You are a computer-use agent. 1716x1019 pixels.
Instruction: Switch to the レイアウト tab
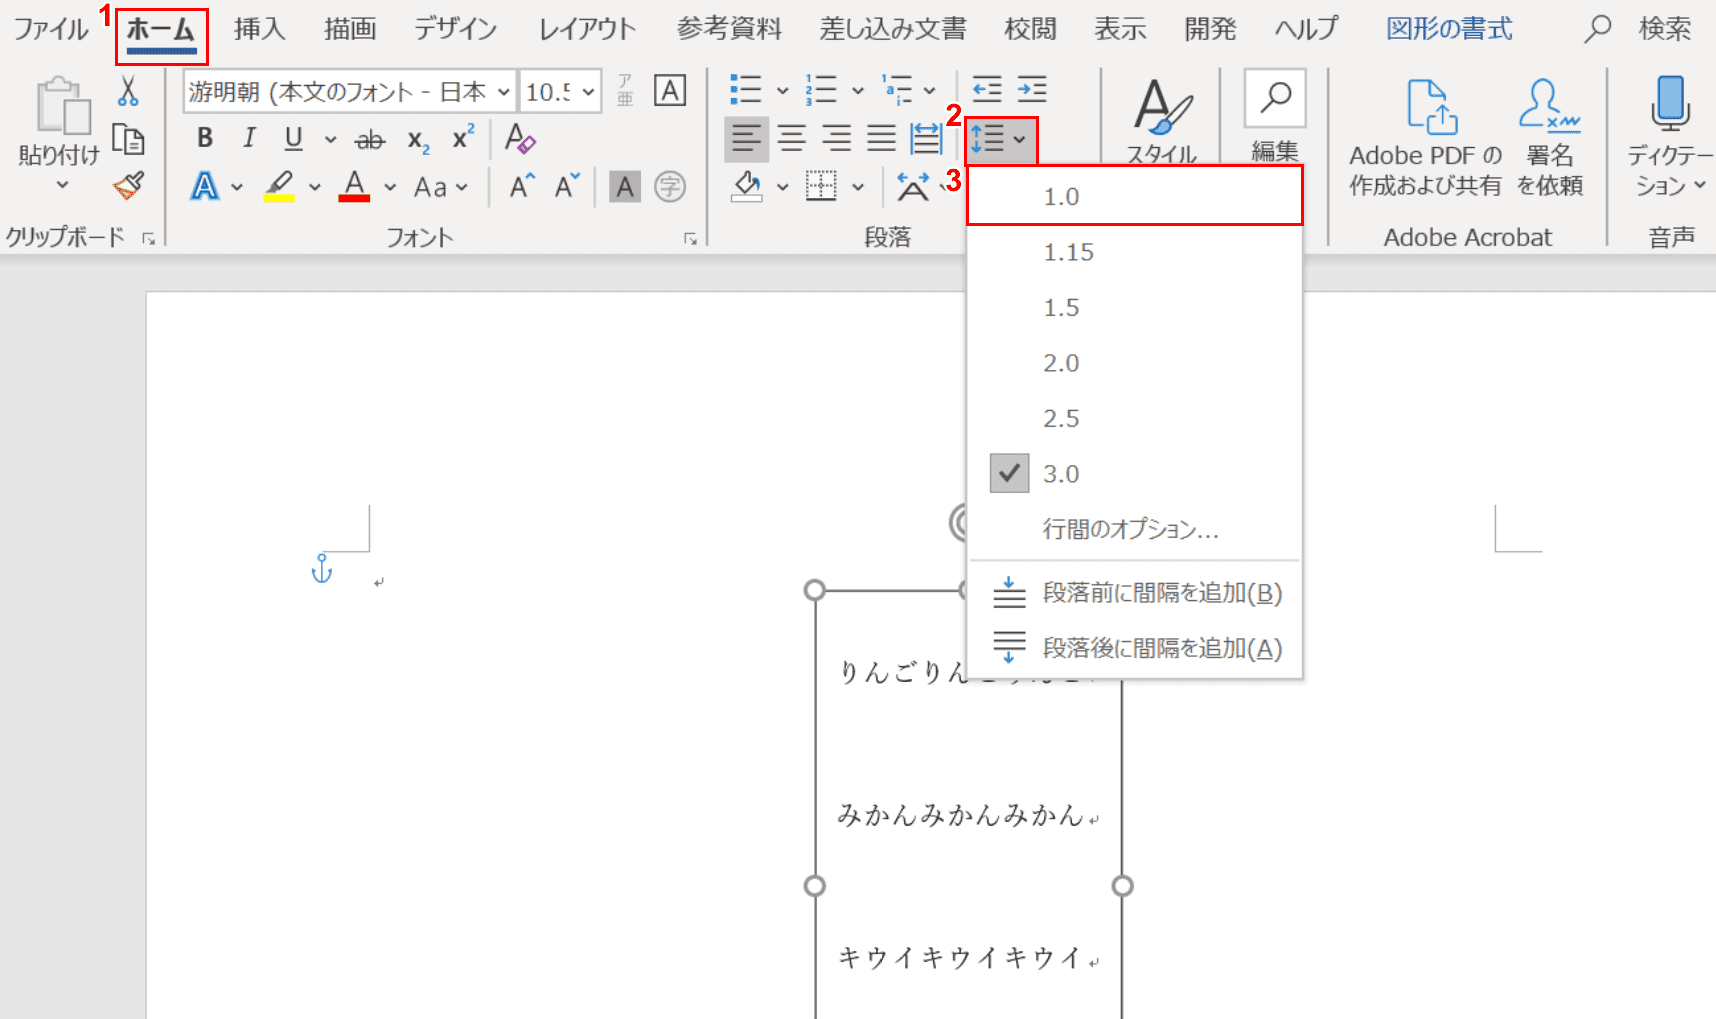[587, 29]
